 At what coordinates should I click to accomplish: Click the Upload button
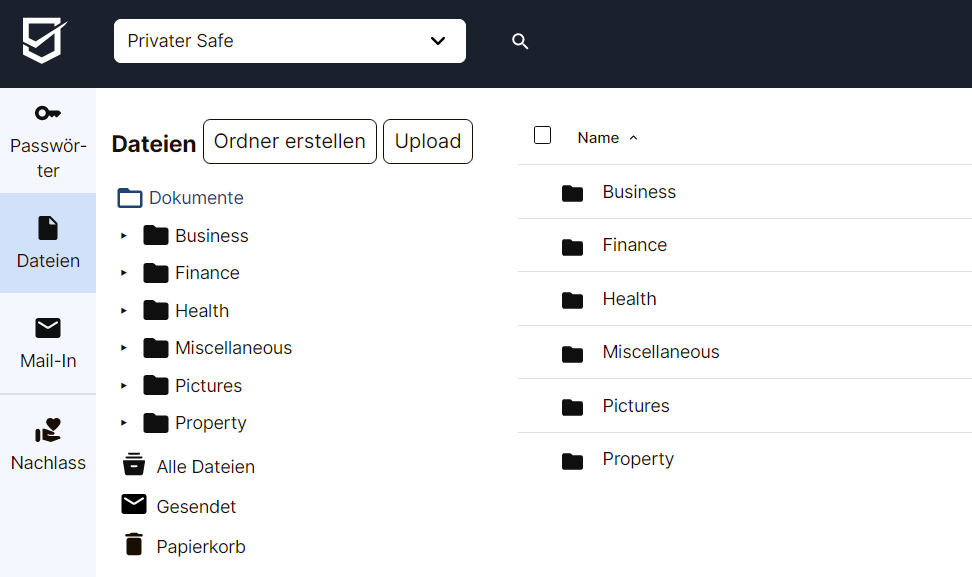tap(428, 141)
